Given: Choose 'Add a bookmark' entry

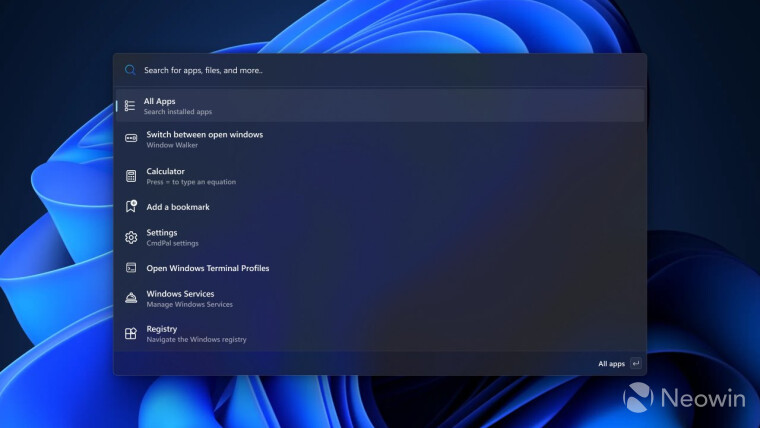Looking at the screenshot, I should tap(380, 207).
